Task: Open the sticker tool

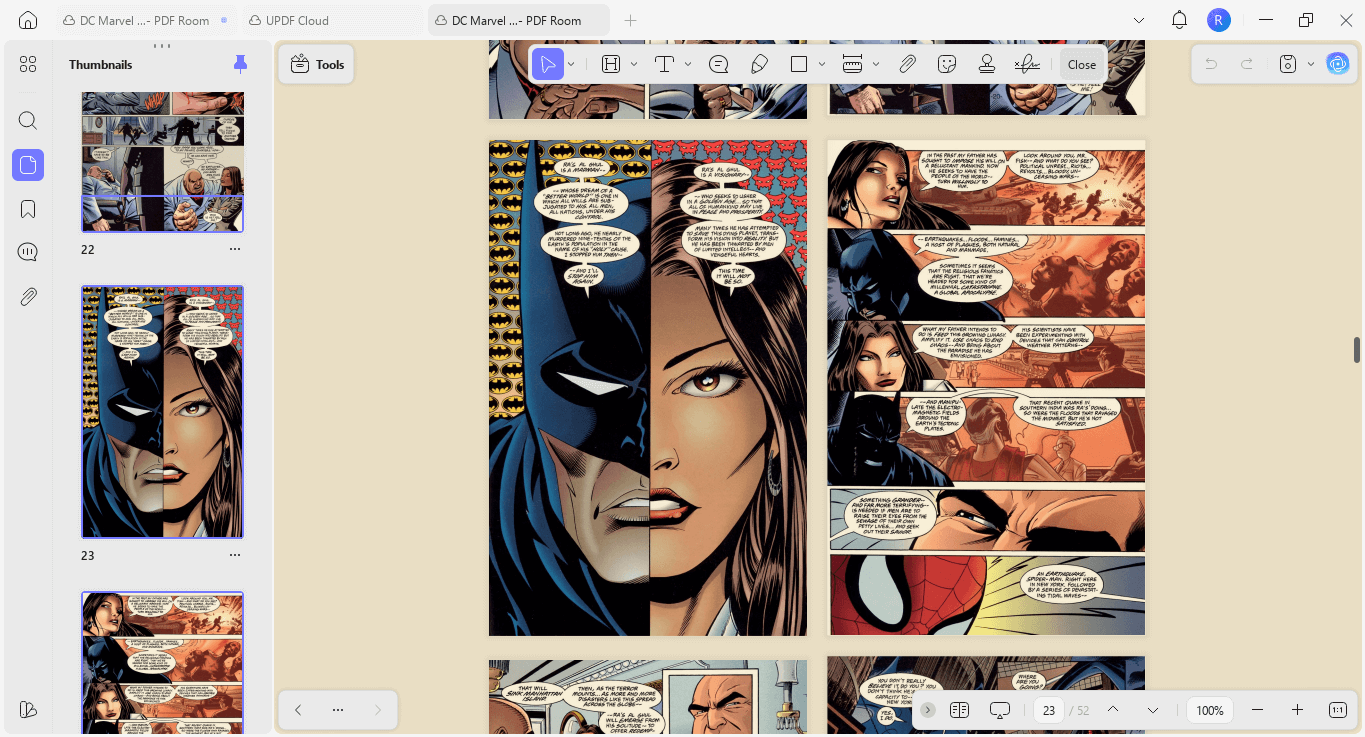Action: click(x=947, y=64)
